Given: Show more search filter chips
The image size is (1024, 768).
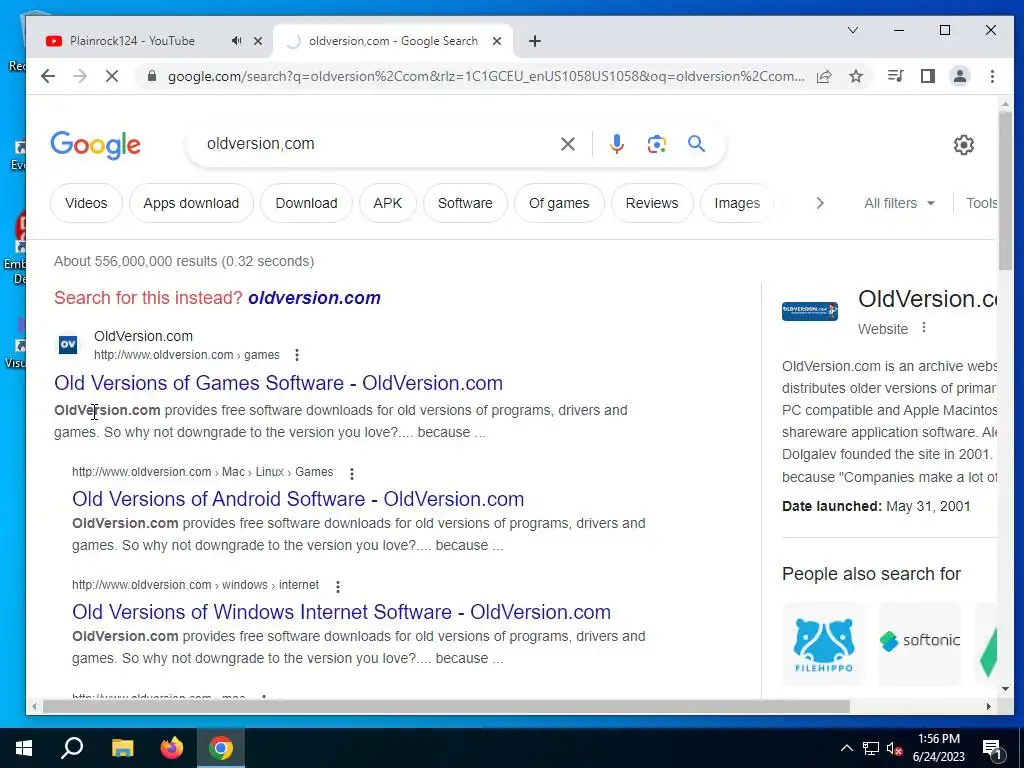Looking at the screenshot, I should pos(820,203).
